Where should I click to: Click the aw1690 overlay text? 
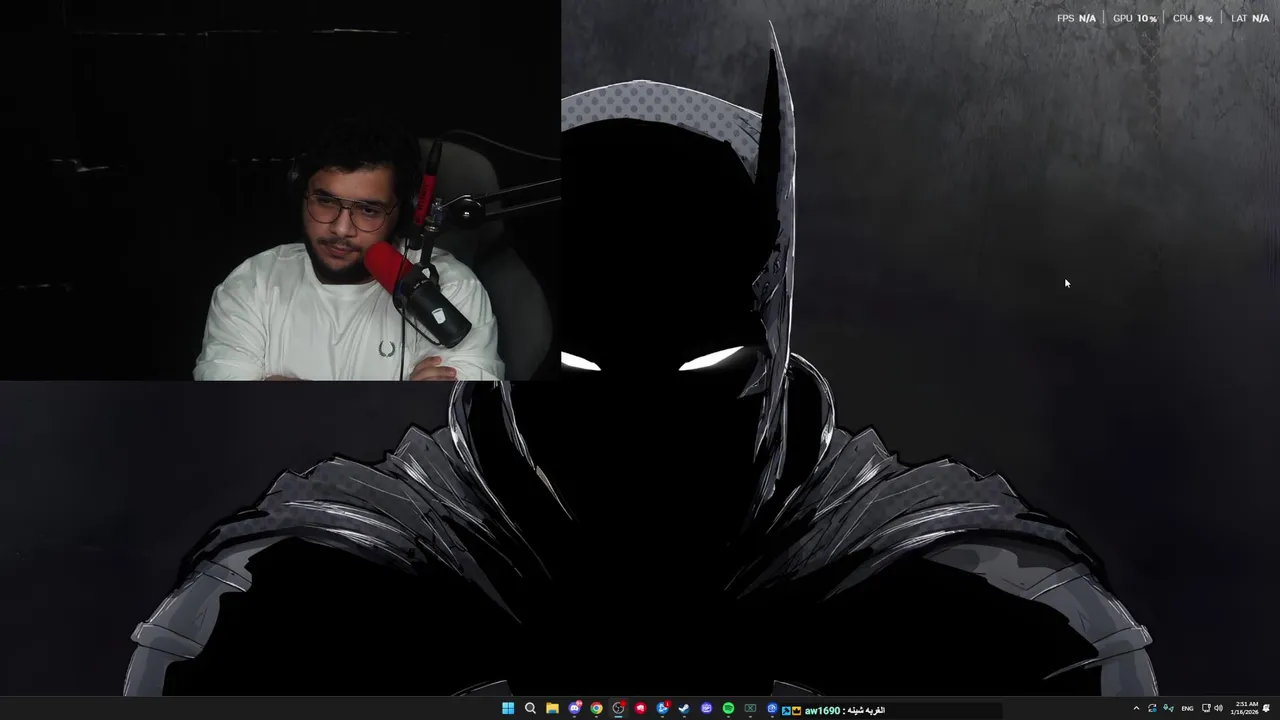click(822, 710)
